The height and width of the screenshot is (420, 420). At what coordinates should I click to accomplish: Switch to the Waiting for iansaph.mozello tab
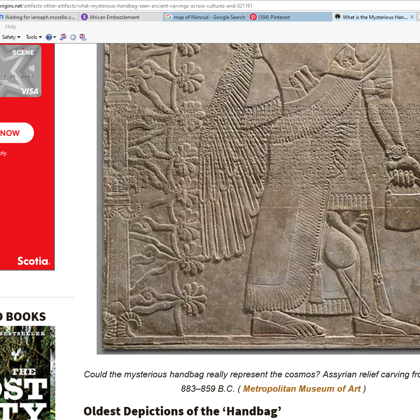pos(39,17)
